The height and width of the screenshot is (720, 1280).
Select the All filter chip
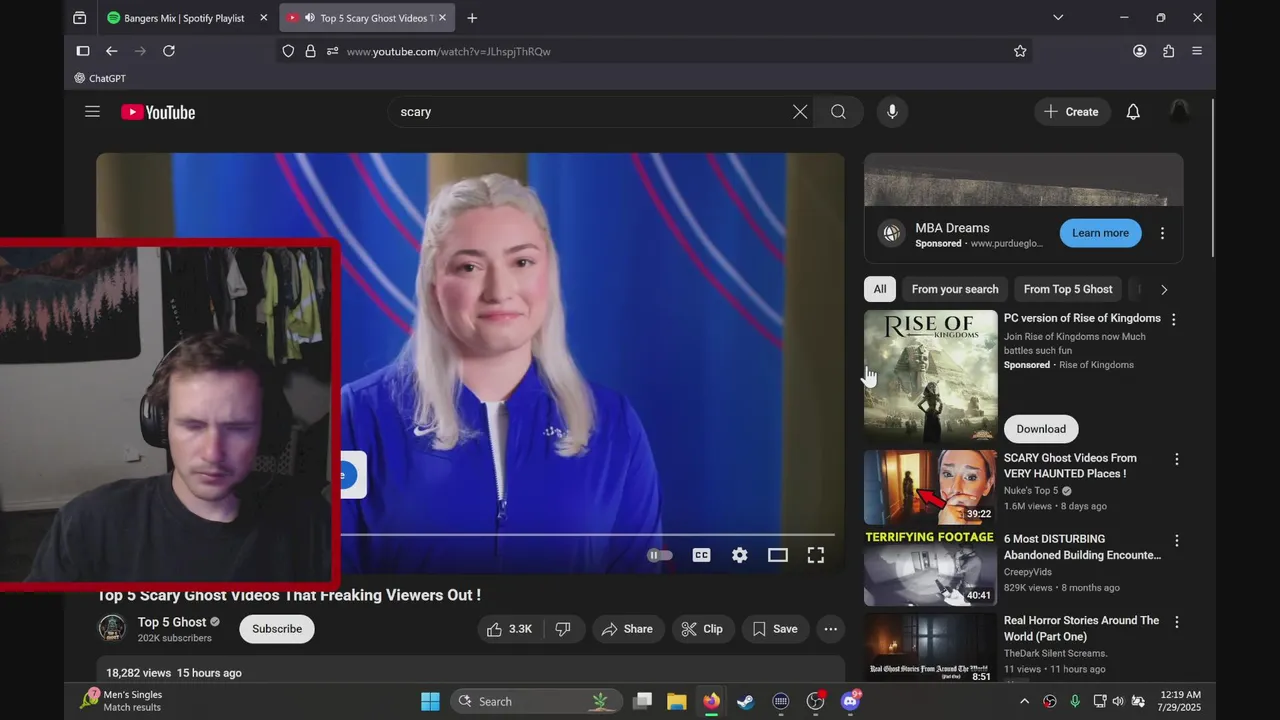tap(880, 289)
